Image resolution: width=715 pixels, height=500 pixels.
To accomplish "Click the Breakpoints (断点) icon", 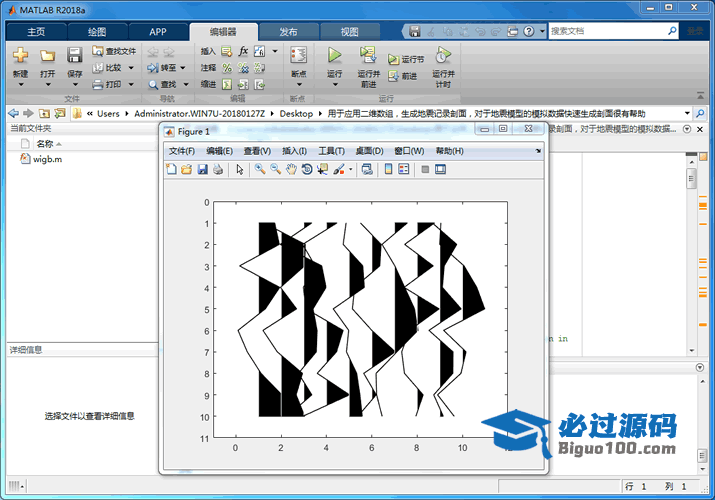I will (x=299, y=55).
